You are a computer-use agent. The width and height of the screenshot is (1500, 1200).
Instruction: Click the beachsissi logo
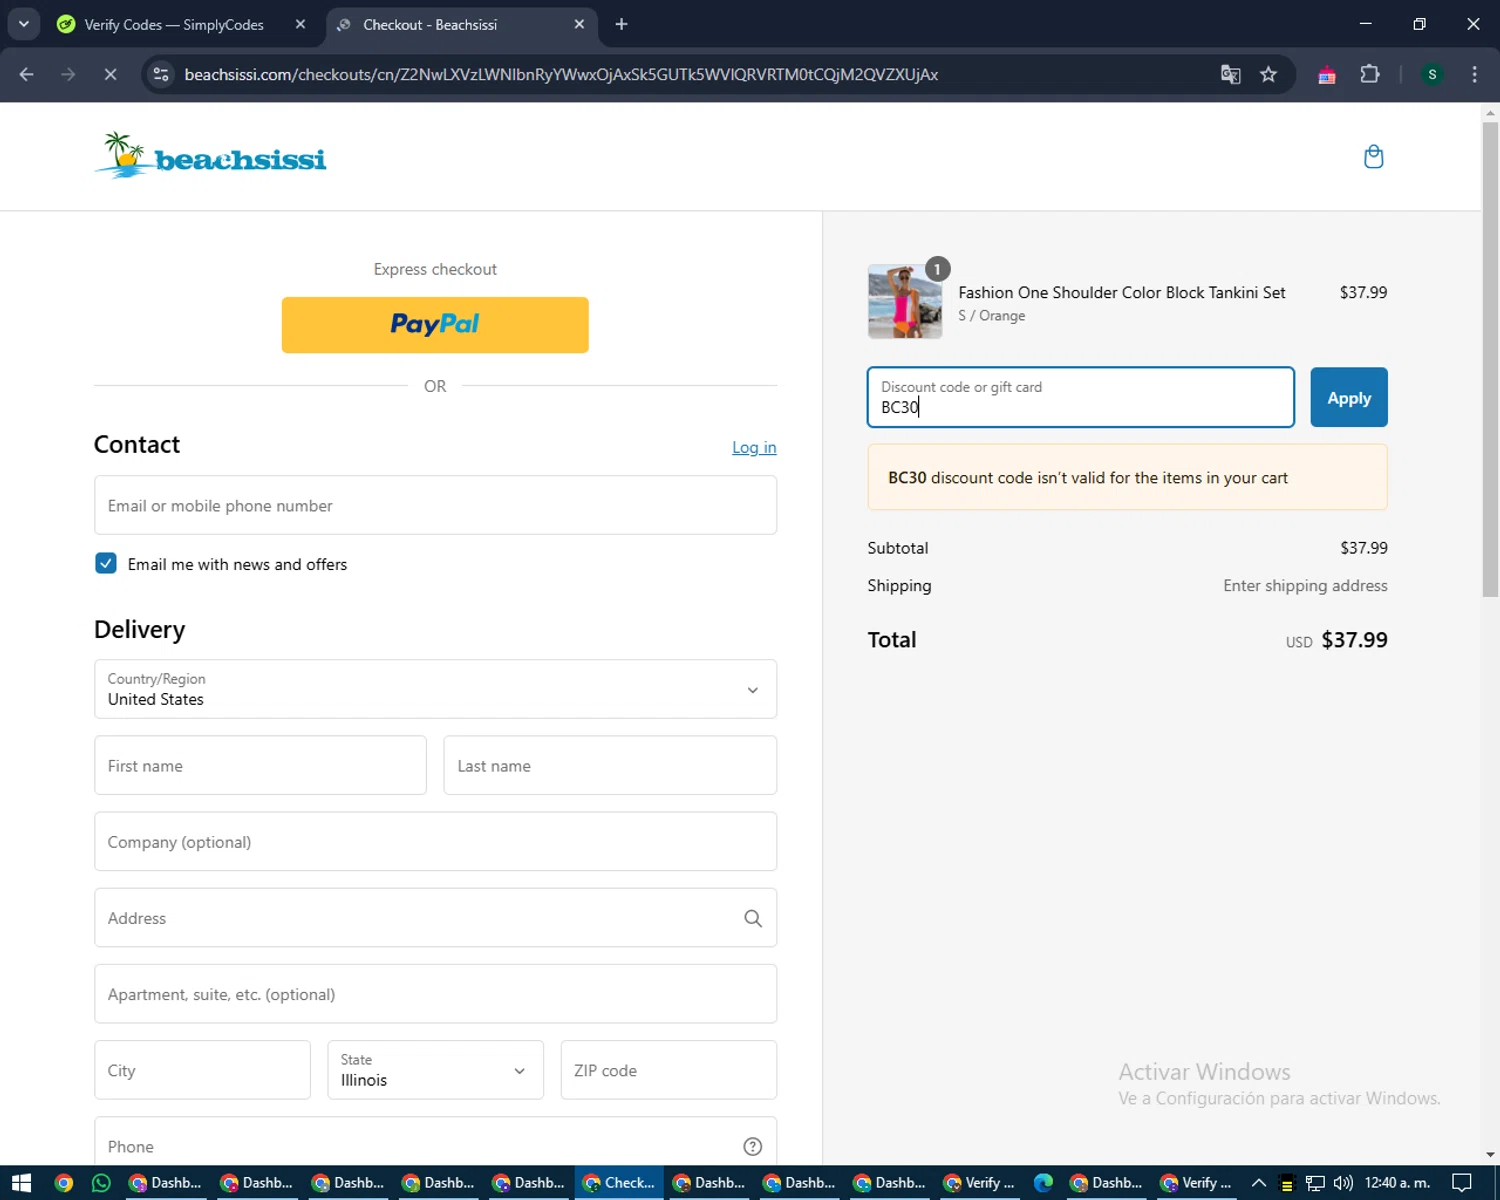(211, 156)
